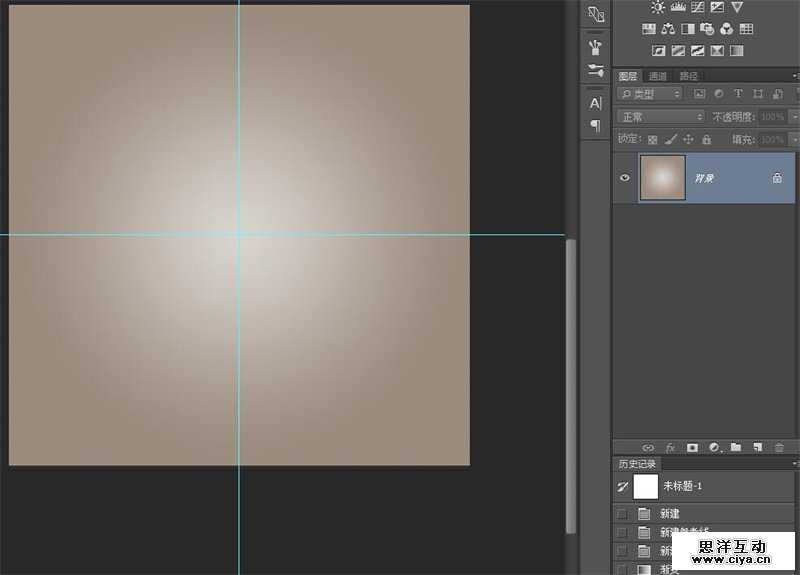800x575 pixels.
Task: Add a Brightness/Contrast adjustment
Action: click(658, 8)
